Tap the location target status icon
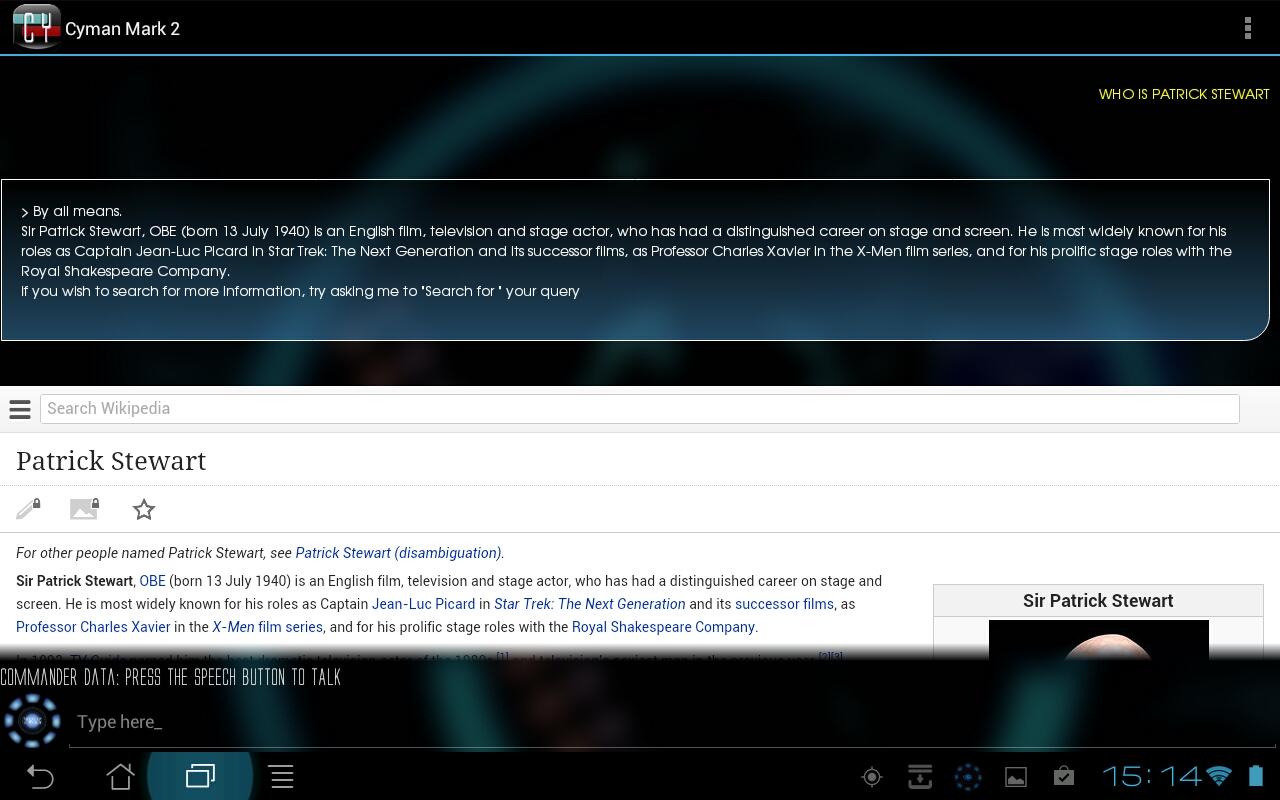 tap(872, 777)
